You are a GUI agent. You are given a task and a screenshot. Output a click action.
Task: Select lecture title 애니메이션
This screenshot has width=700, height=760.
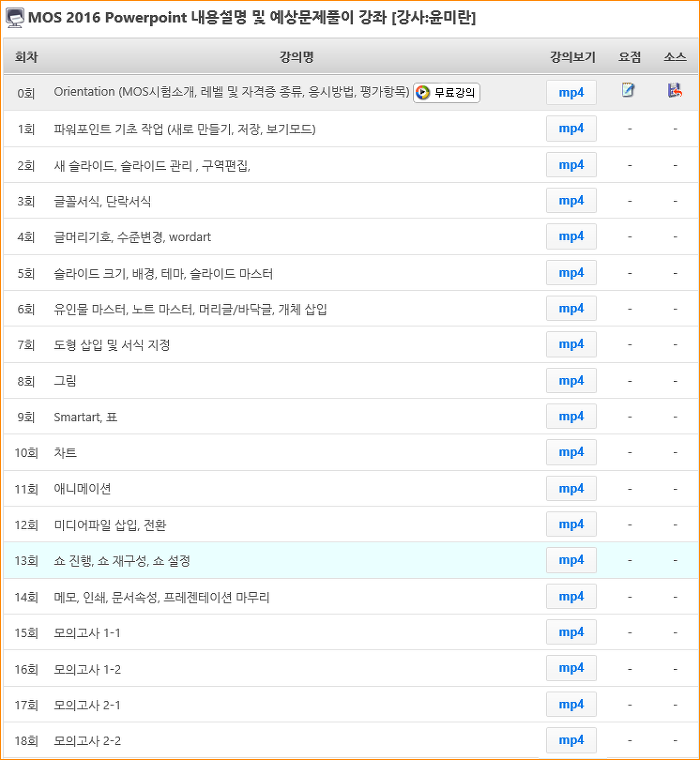click(82, 489)
